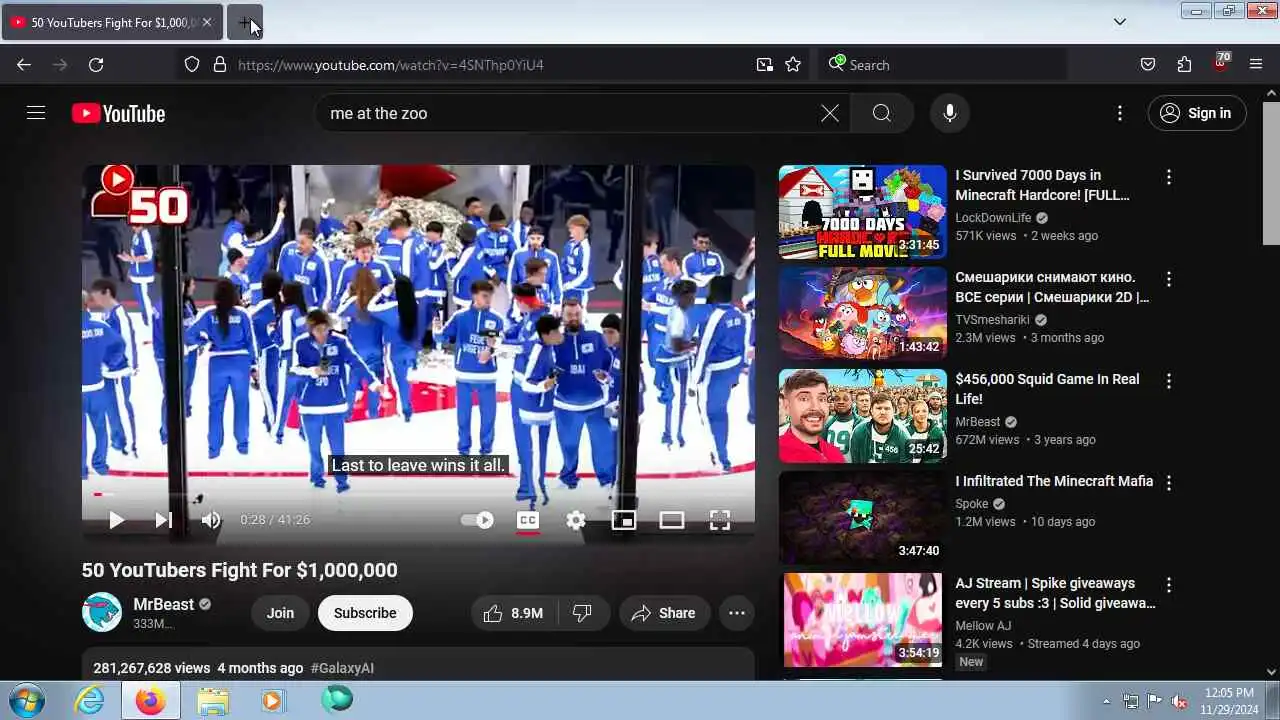Image resolution: width=1280 pixels, height=720 pixels.
Task: Reload the page
Action: point(96,65)
